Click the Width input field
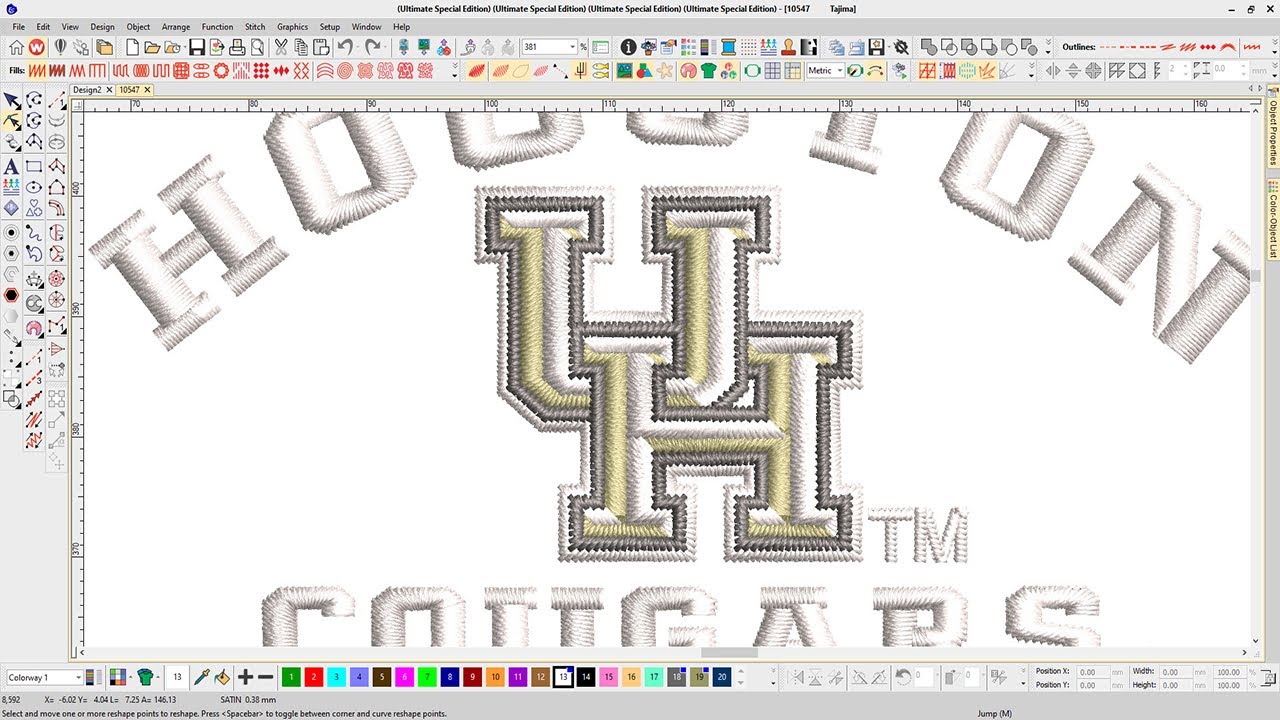The image size is (1280, 720). click(1174, 672)
